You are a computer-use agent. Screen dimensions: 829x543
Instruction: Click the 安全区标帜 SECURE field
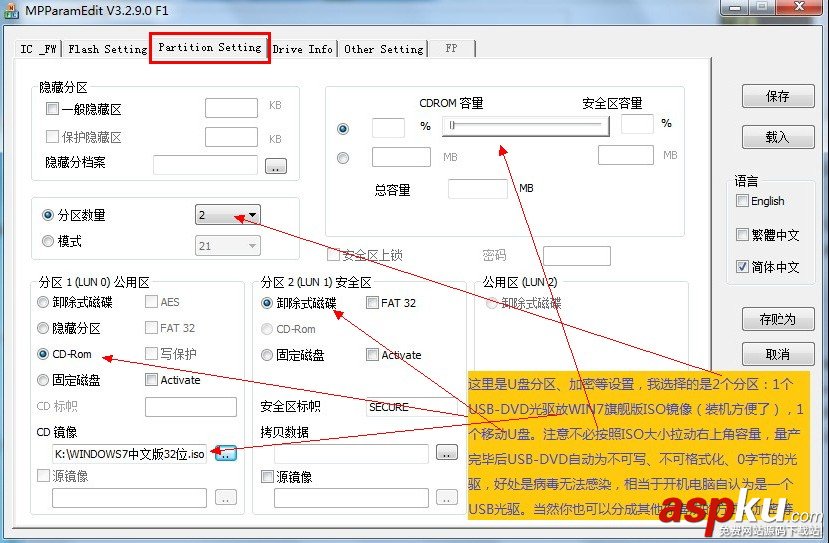[x=412, y=407]
